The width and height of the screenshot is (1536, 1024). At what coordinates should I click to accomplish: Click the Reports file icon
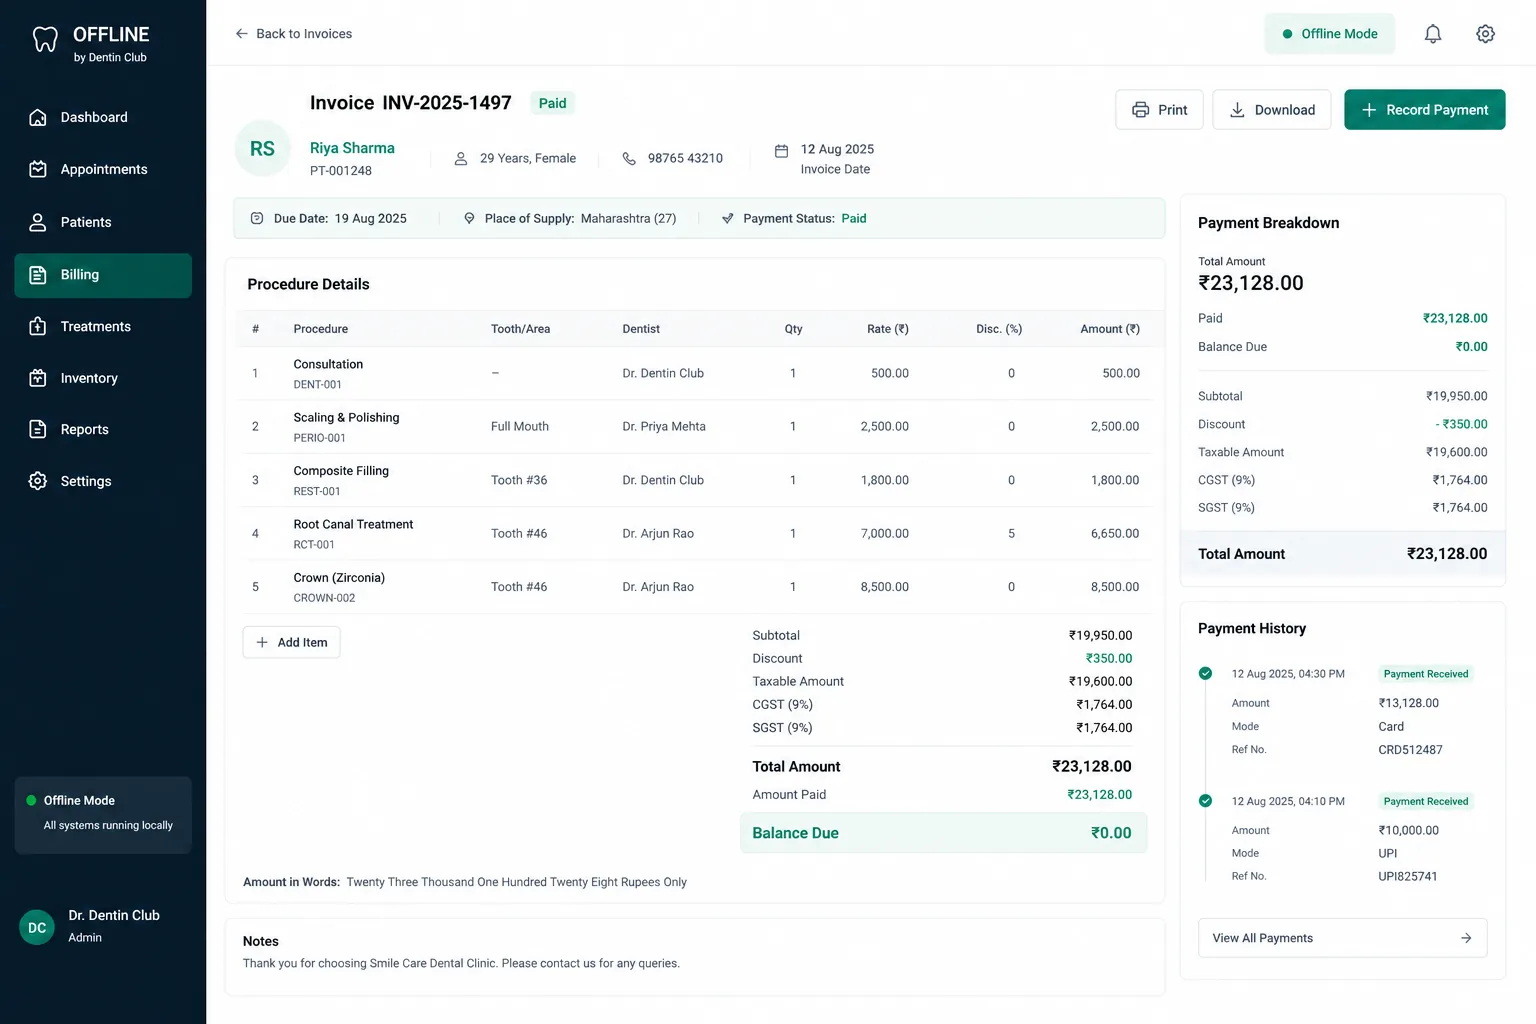point(38,429)
